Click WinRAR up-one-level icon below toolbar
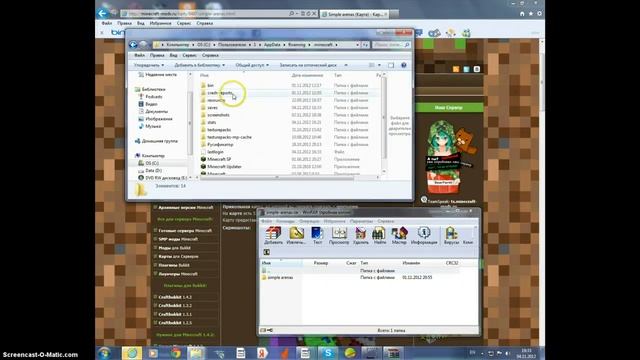This screenshot has height=360, width=640. click(267, 252)
